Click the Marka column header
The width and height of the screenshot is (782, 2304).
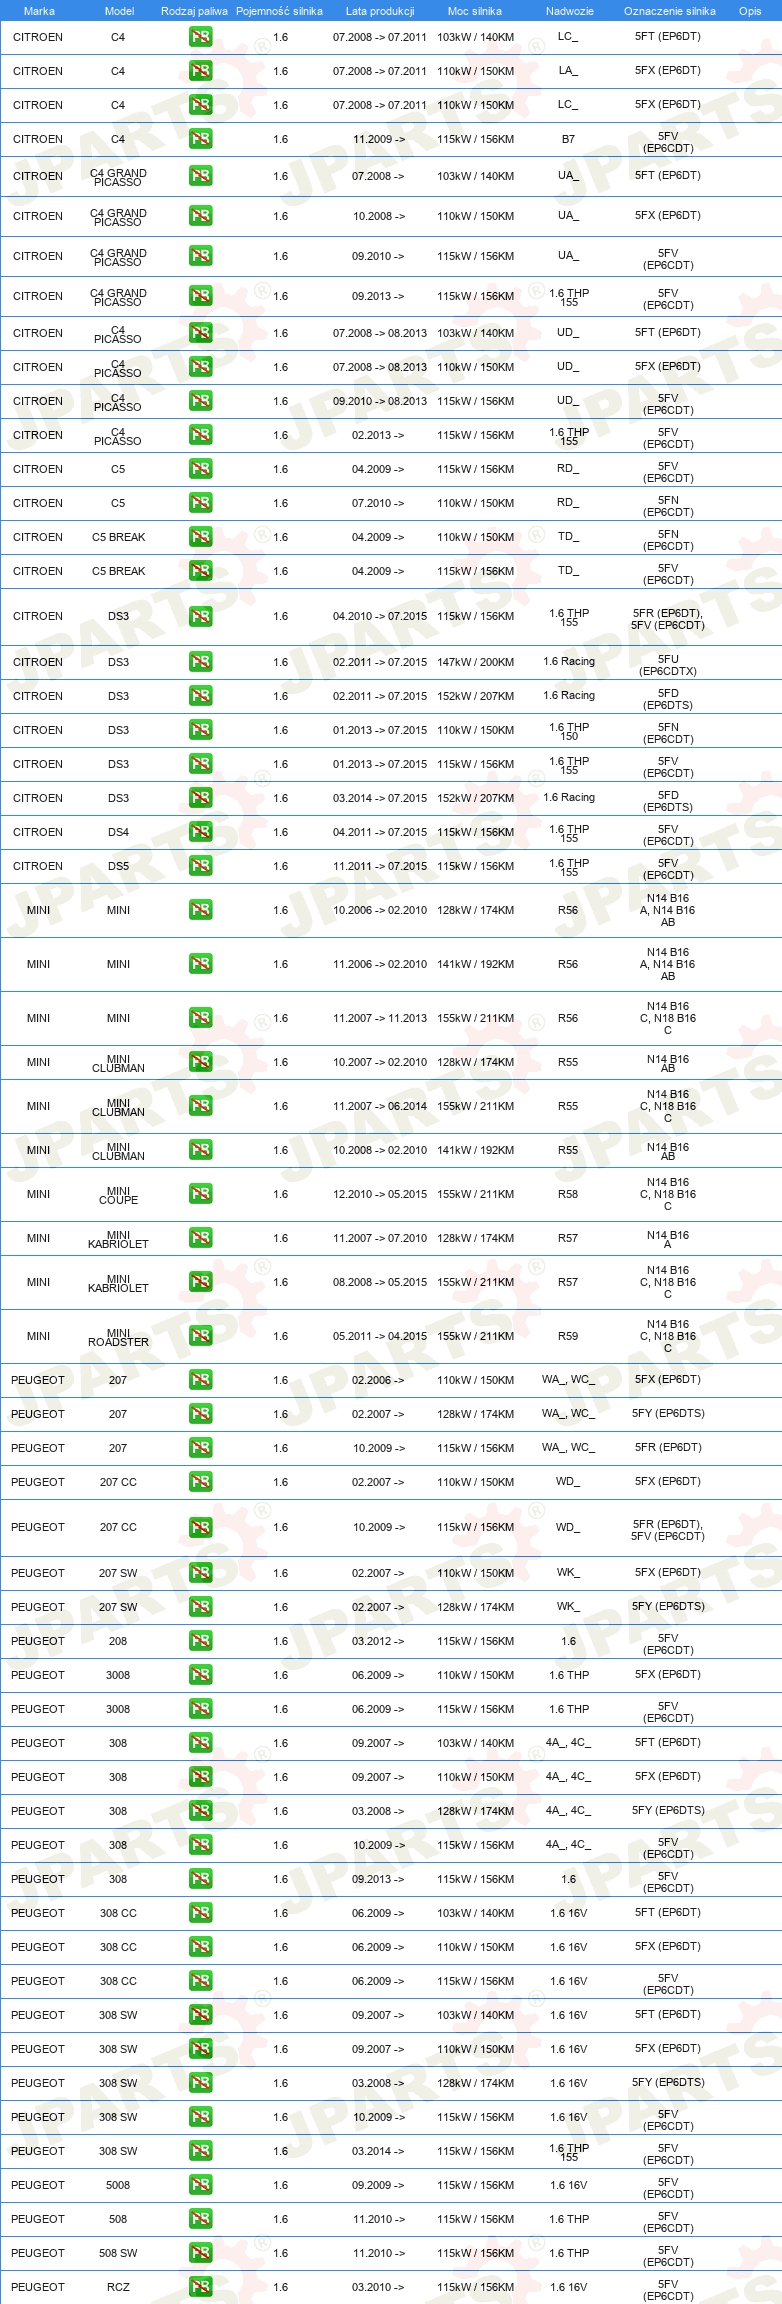[x=39, y=11]
